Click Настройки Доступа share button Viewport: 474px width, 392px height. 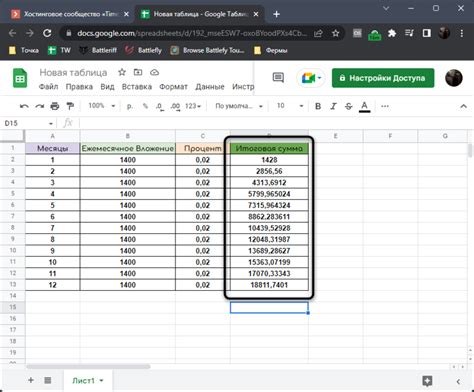(383, 78)
